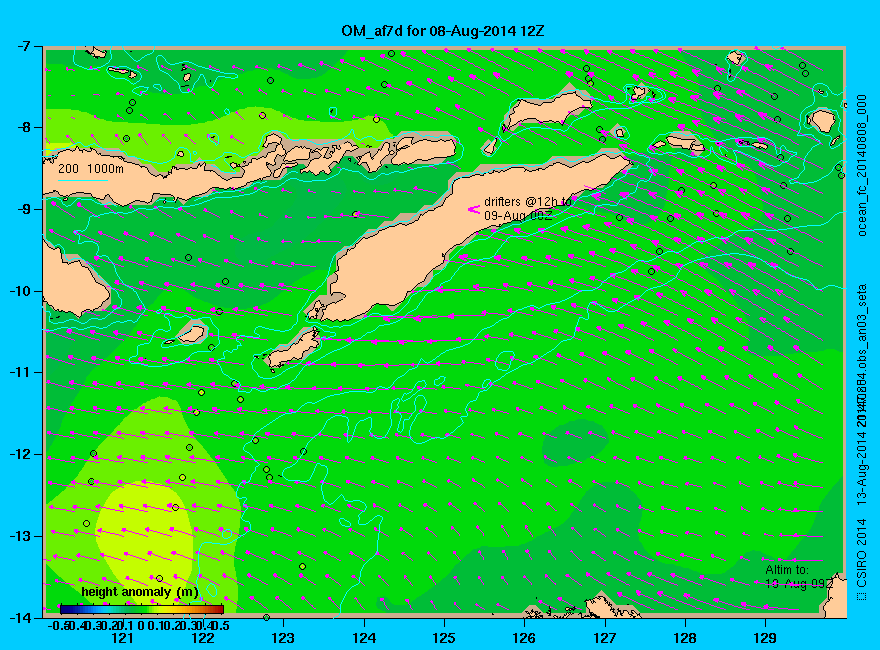Click longitude axis label 125
This screenshot has width=880, height=650.
coord(444,638)
